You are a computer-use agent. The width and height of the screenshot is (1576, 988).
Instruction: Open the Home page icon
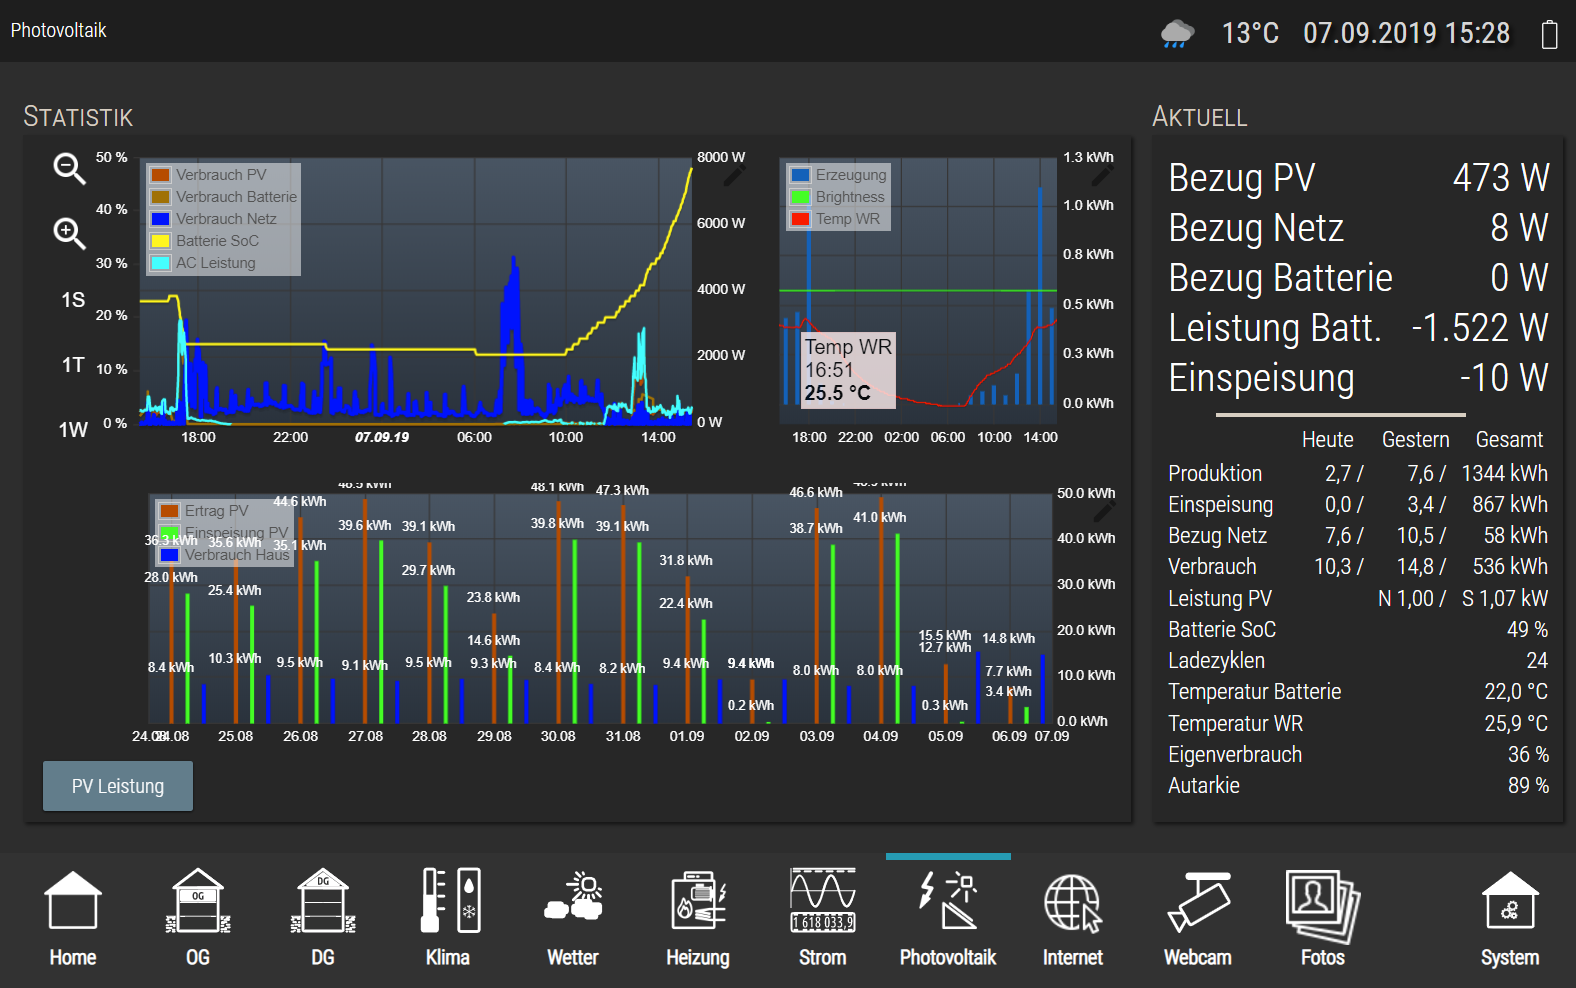73,901
